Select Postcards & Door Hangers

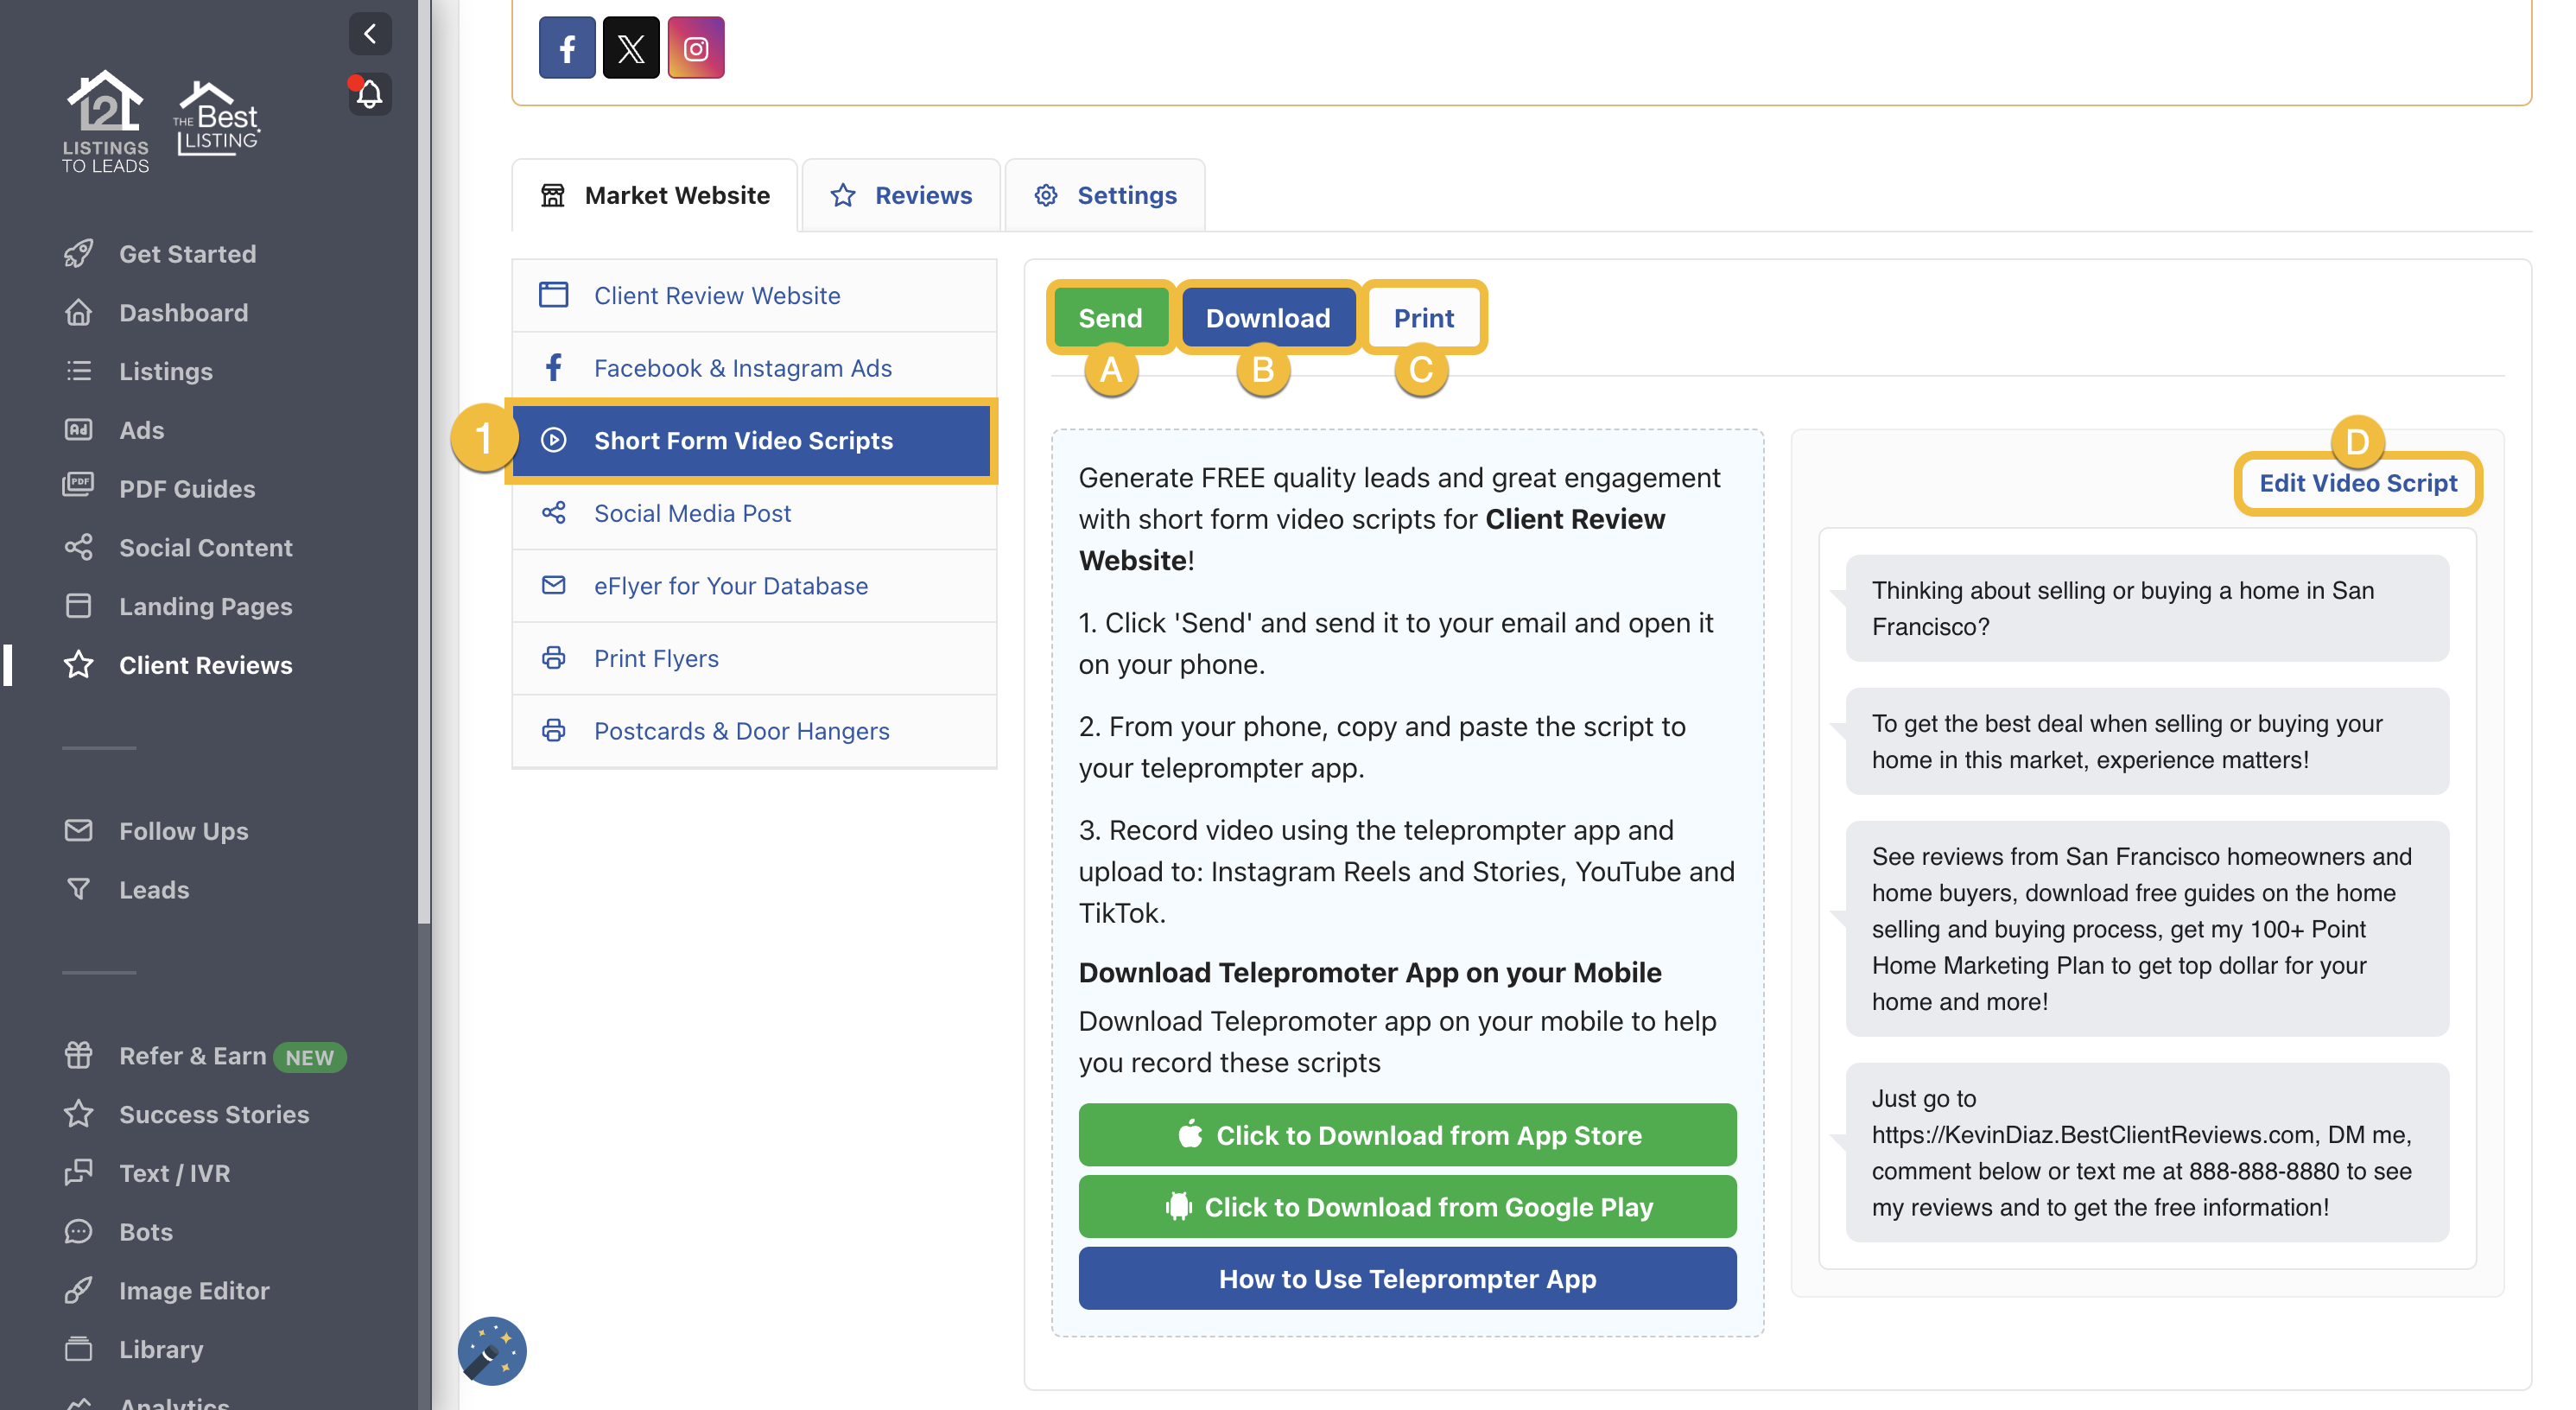741,731
